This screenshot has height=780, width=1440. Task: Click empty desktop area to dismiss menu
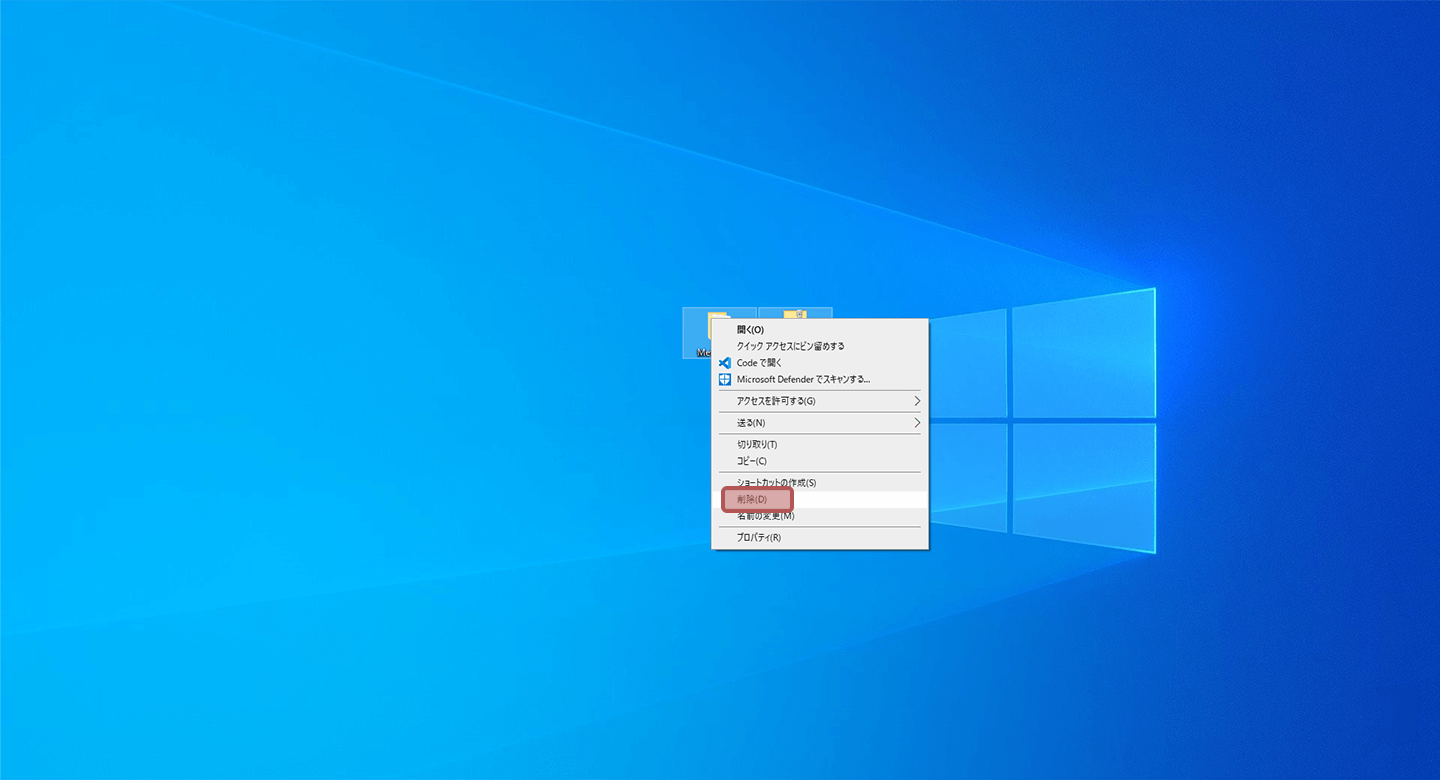(x=300, y=400)
